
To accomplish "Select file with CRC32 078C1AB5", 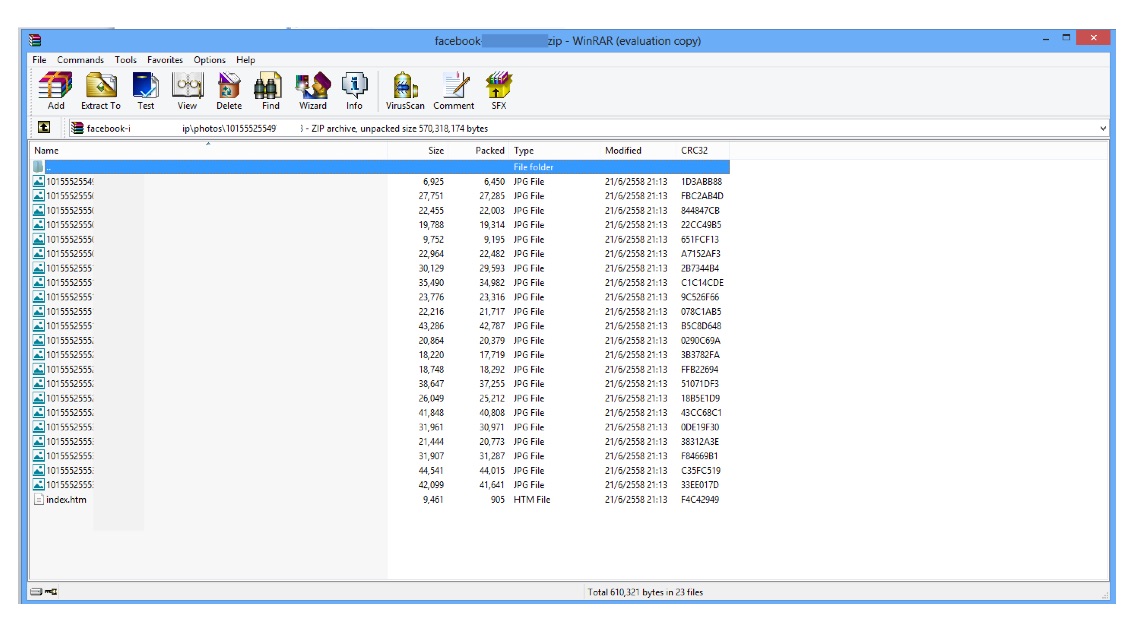I will coord(380,312).
